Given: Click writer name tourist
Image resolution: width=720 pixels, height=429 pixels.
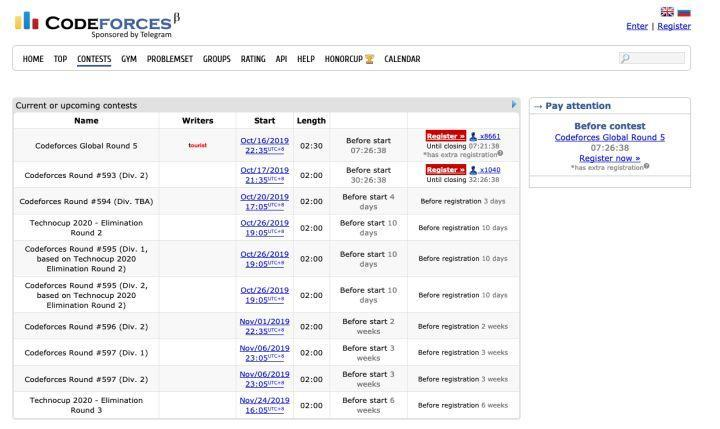Looking at the screenshot, I should coord(197,145).
